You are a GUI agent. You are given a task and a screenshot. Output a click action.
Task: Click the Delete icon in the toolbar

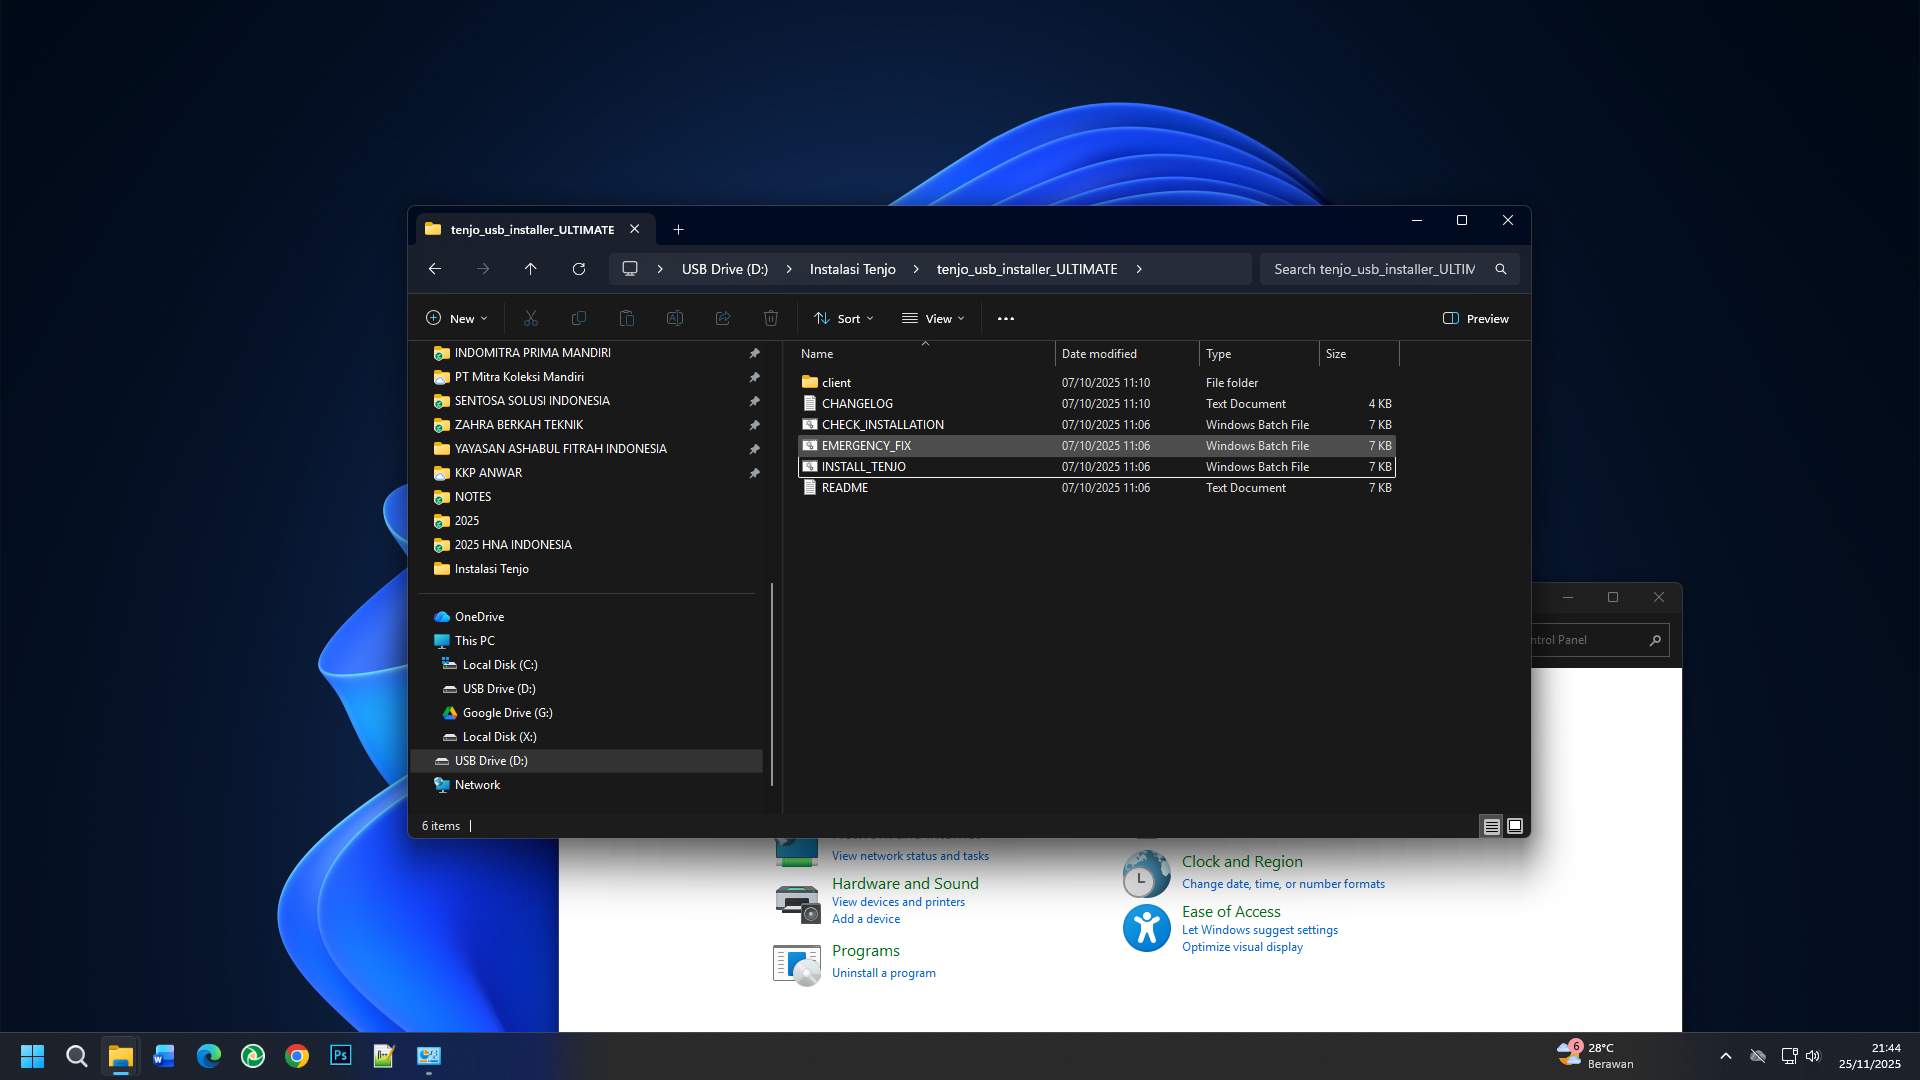pyautogui.click(x=771, y=318)
